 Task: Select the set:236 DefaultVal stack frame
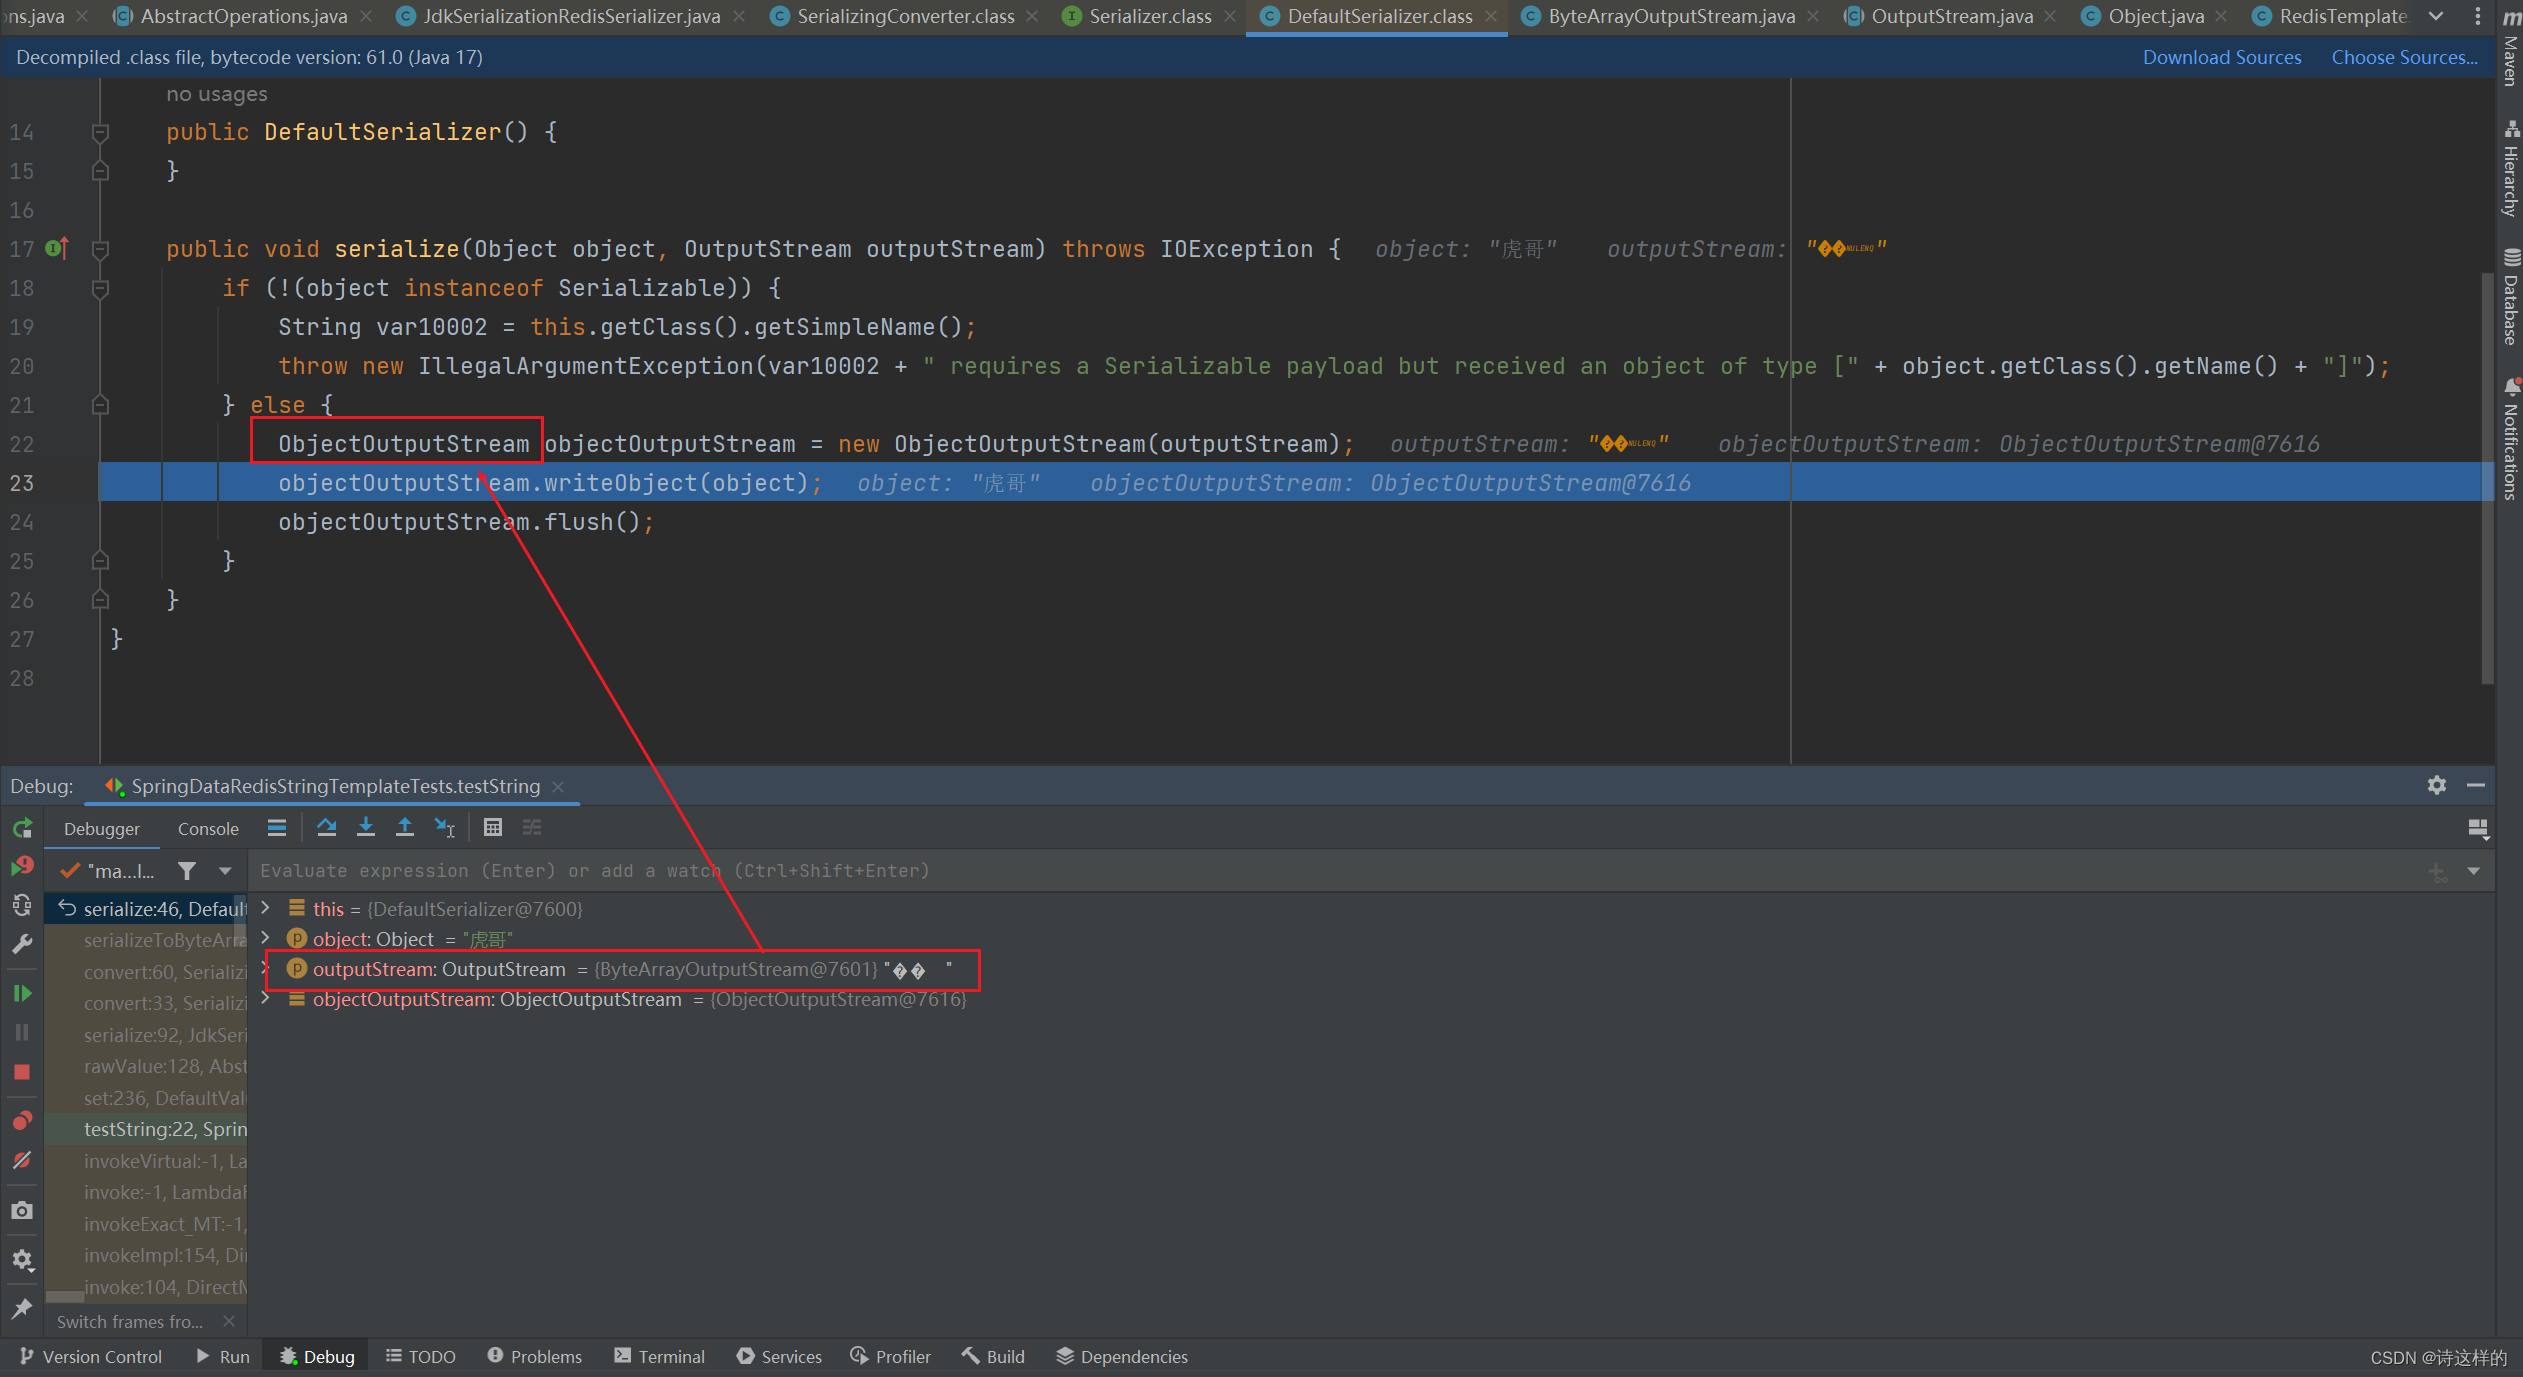click(147, 1098)
